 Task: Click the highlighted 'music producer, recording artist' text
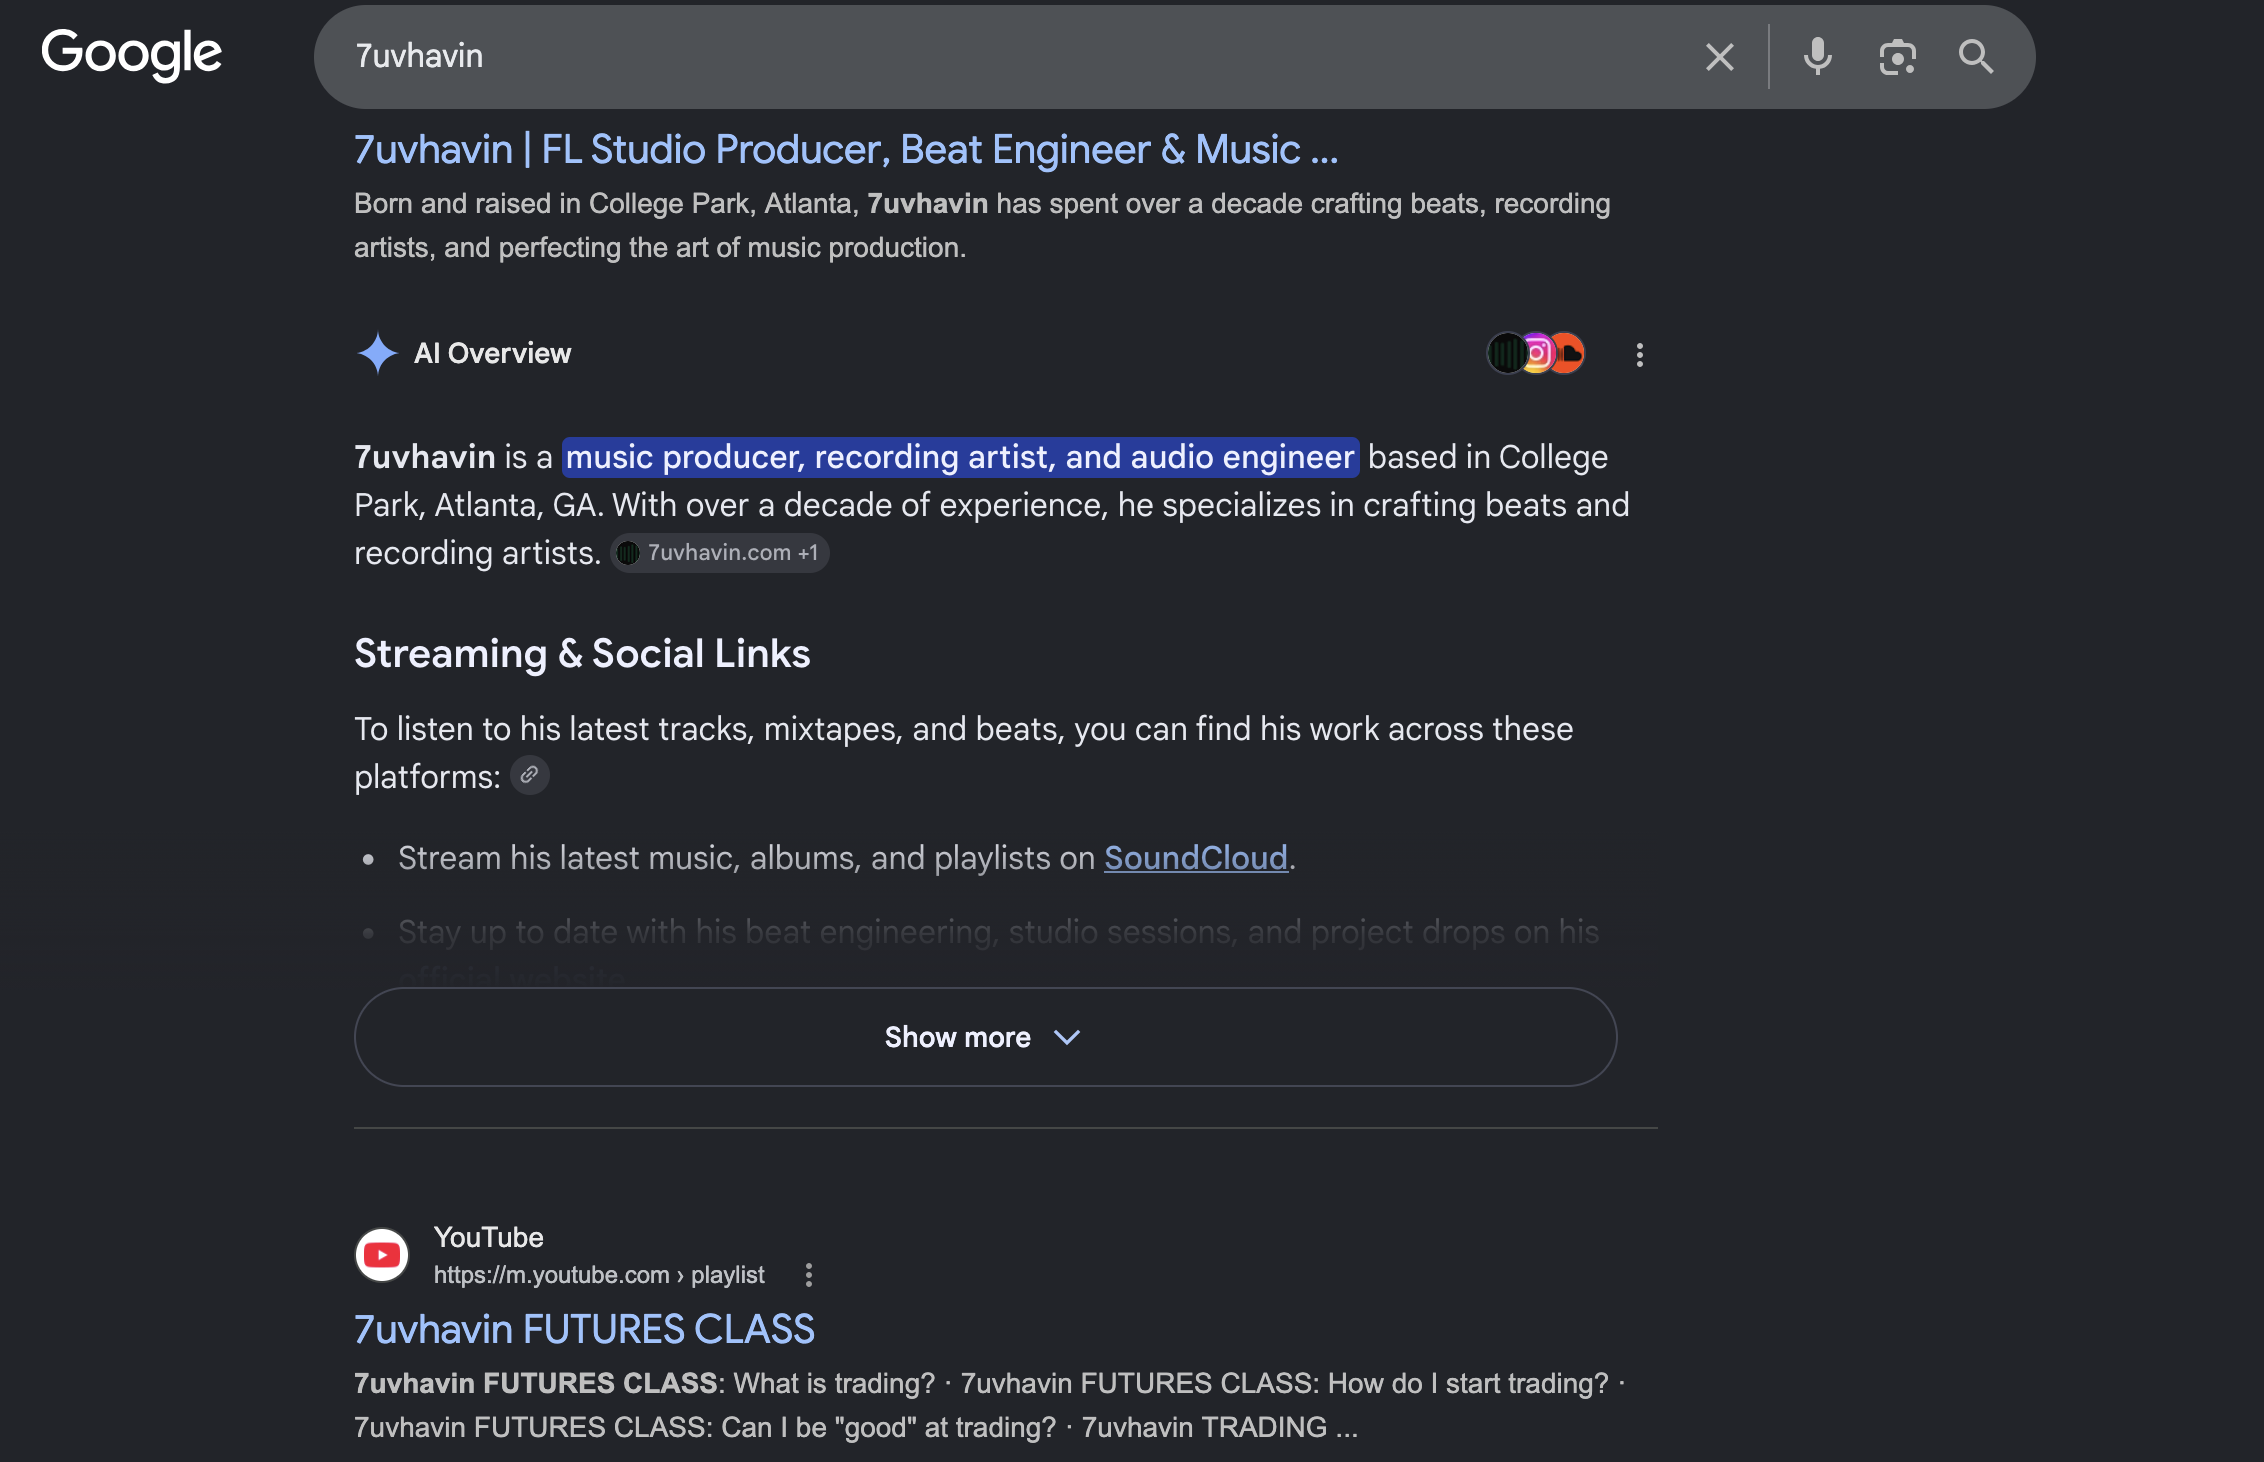960,457
